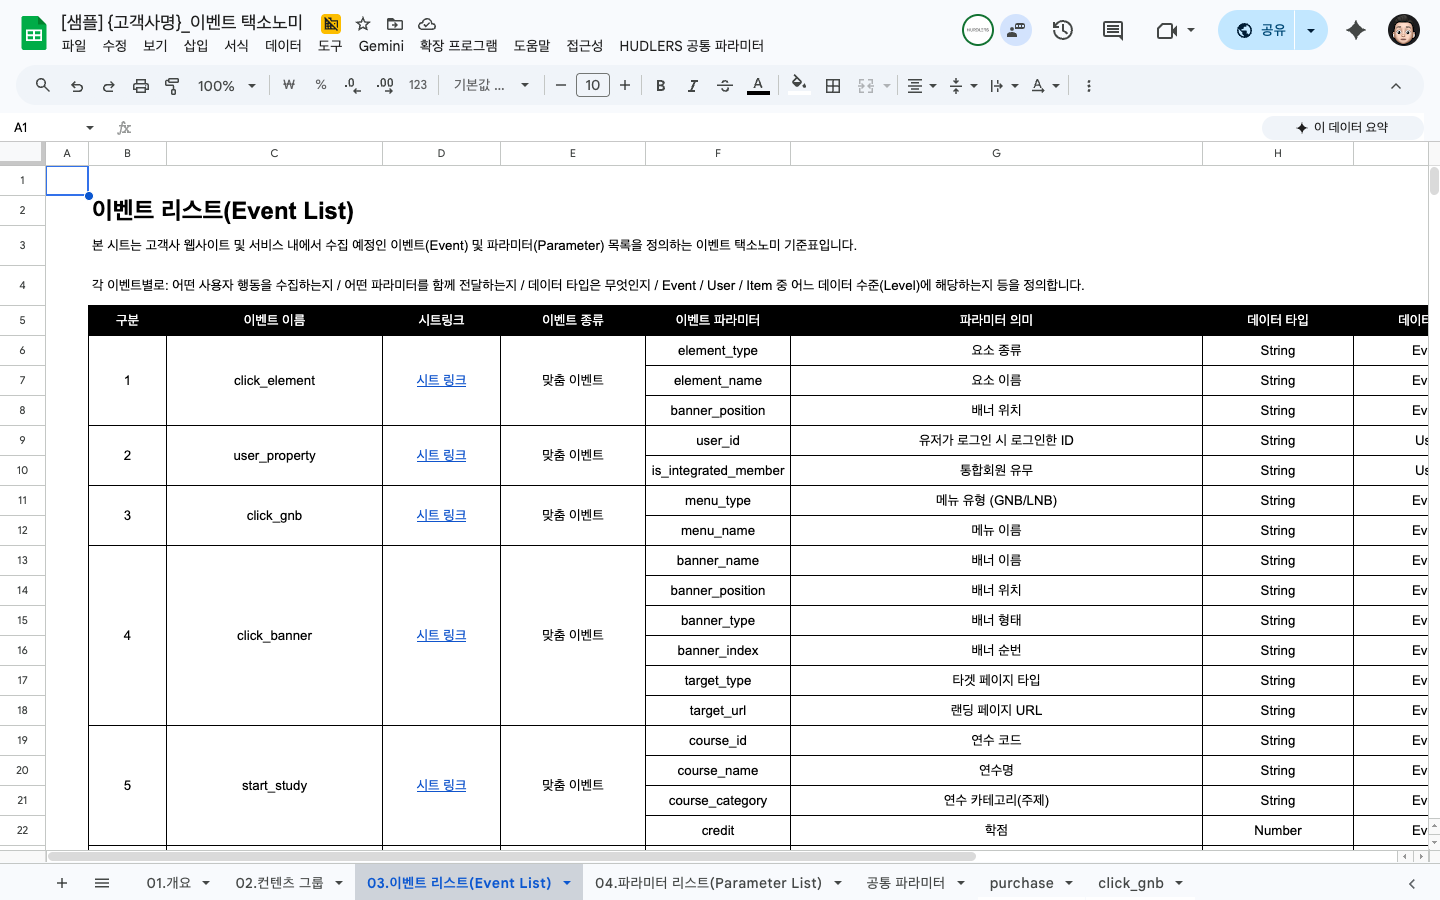Select the click_gnb event cell
This screenshot has width=1440, height=900.
274,515
